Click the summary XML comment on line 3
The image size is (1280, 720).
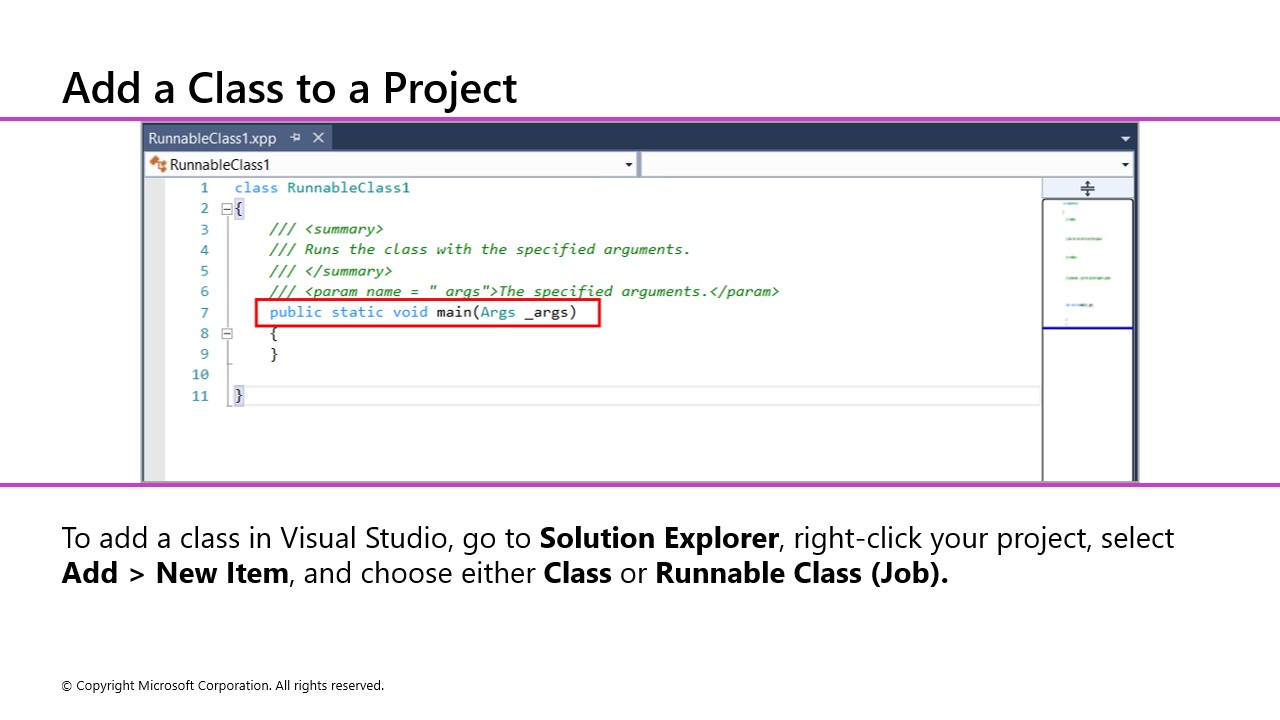(326, 228)
